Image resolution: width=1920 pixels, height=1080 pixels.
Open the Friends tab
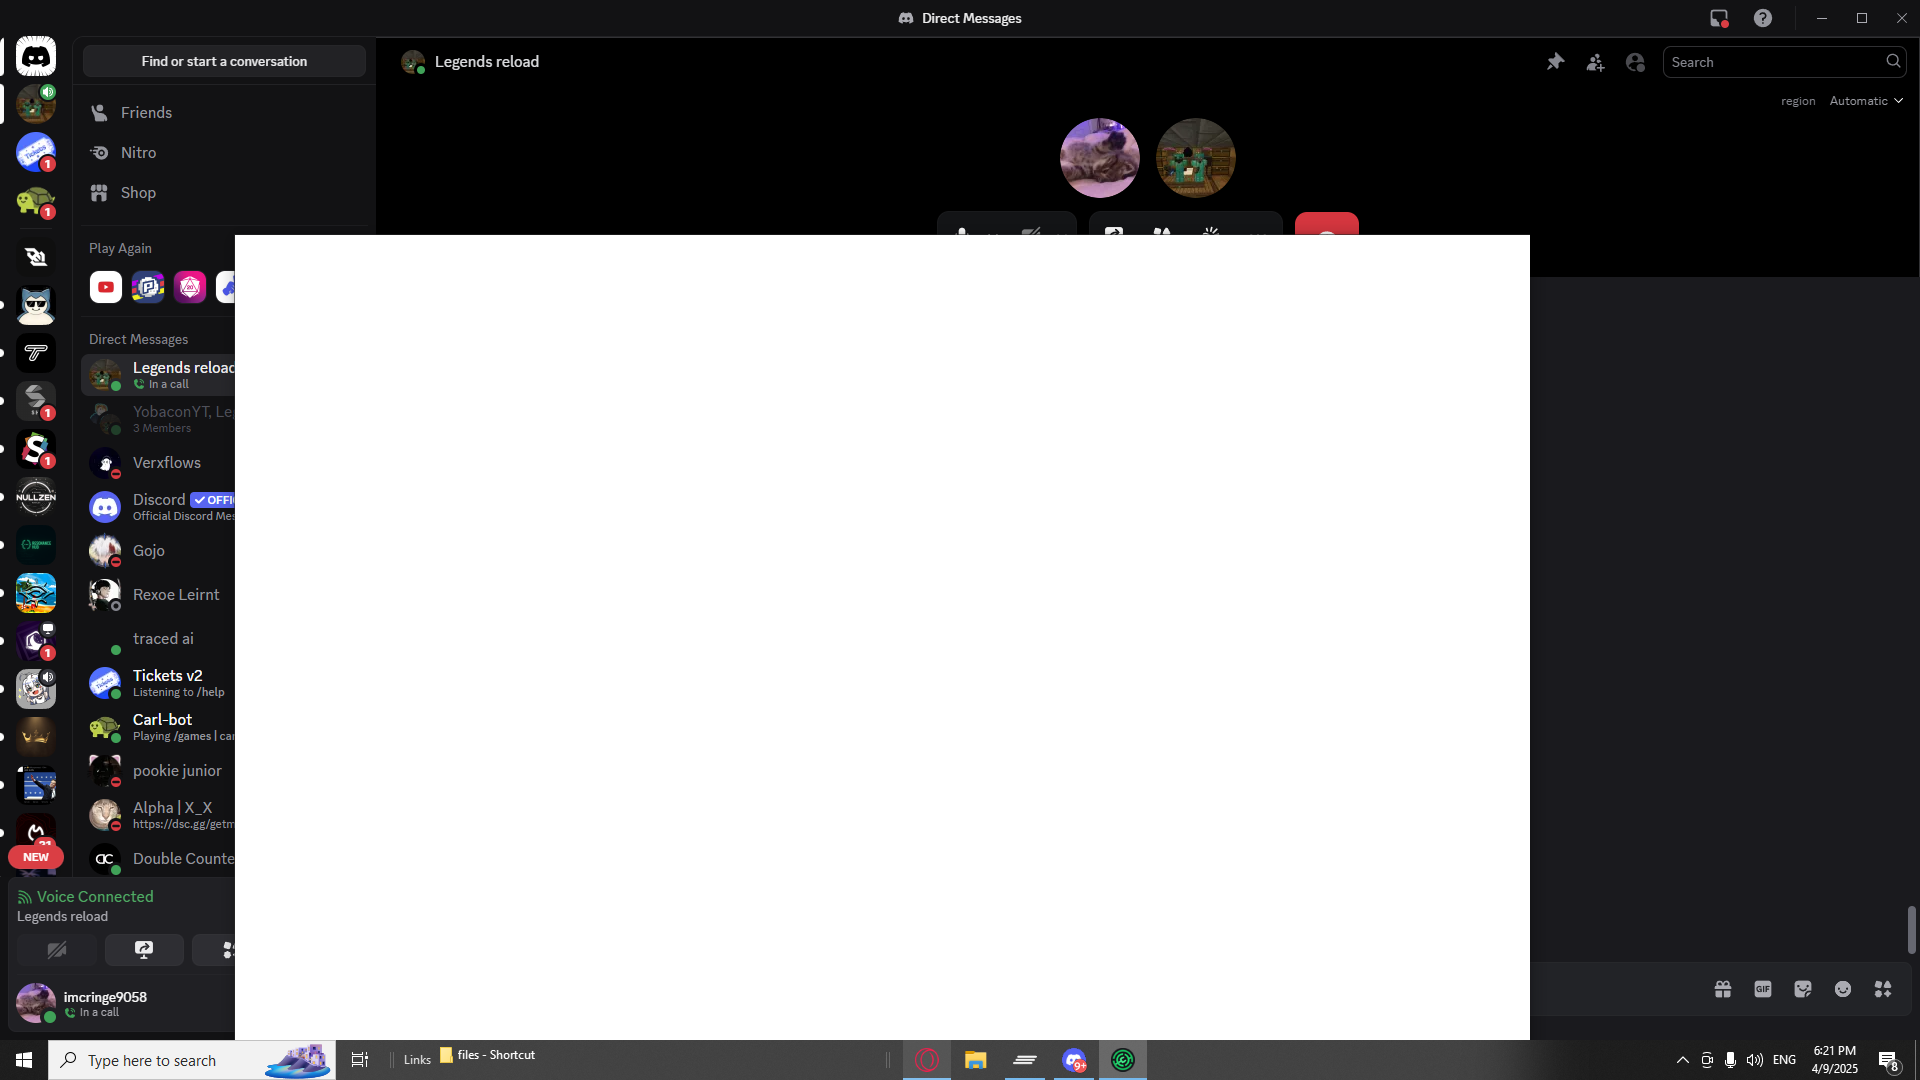click(225, 113)
